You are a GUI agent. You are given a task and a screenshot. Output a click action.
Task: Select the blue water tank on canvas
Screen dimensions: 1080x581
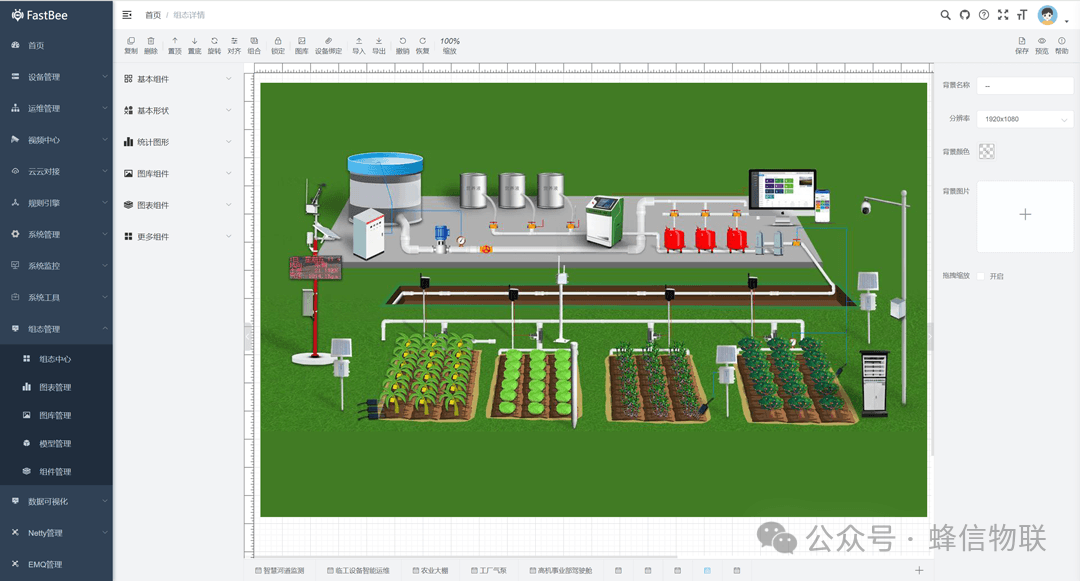pyautogui.click(x=385, y=188)
